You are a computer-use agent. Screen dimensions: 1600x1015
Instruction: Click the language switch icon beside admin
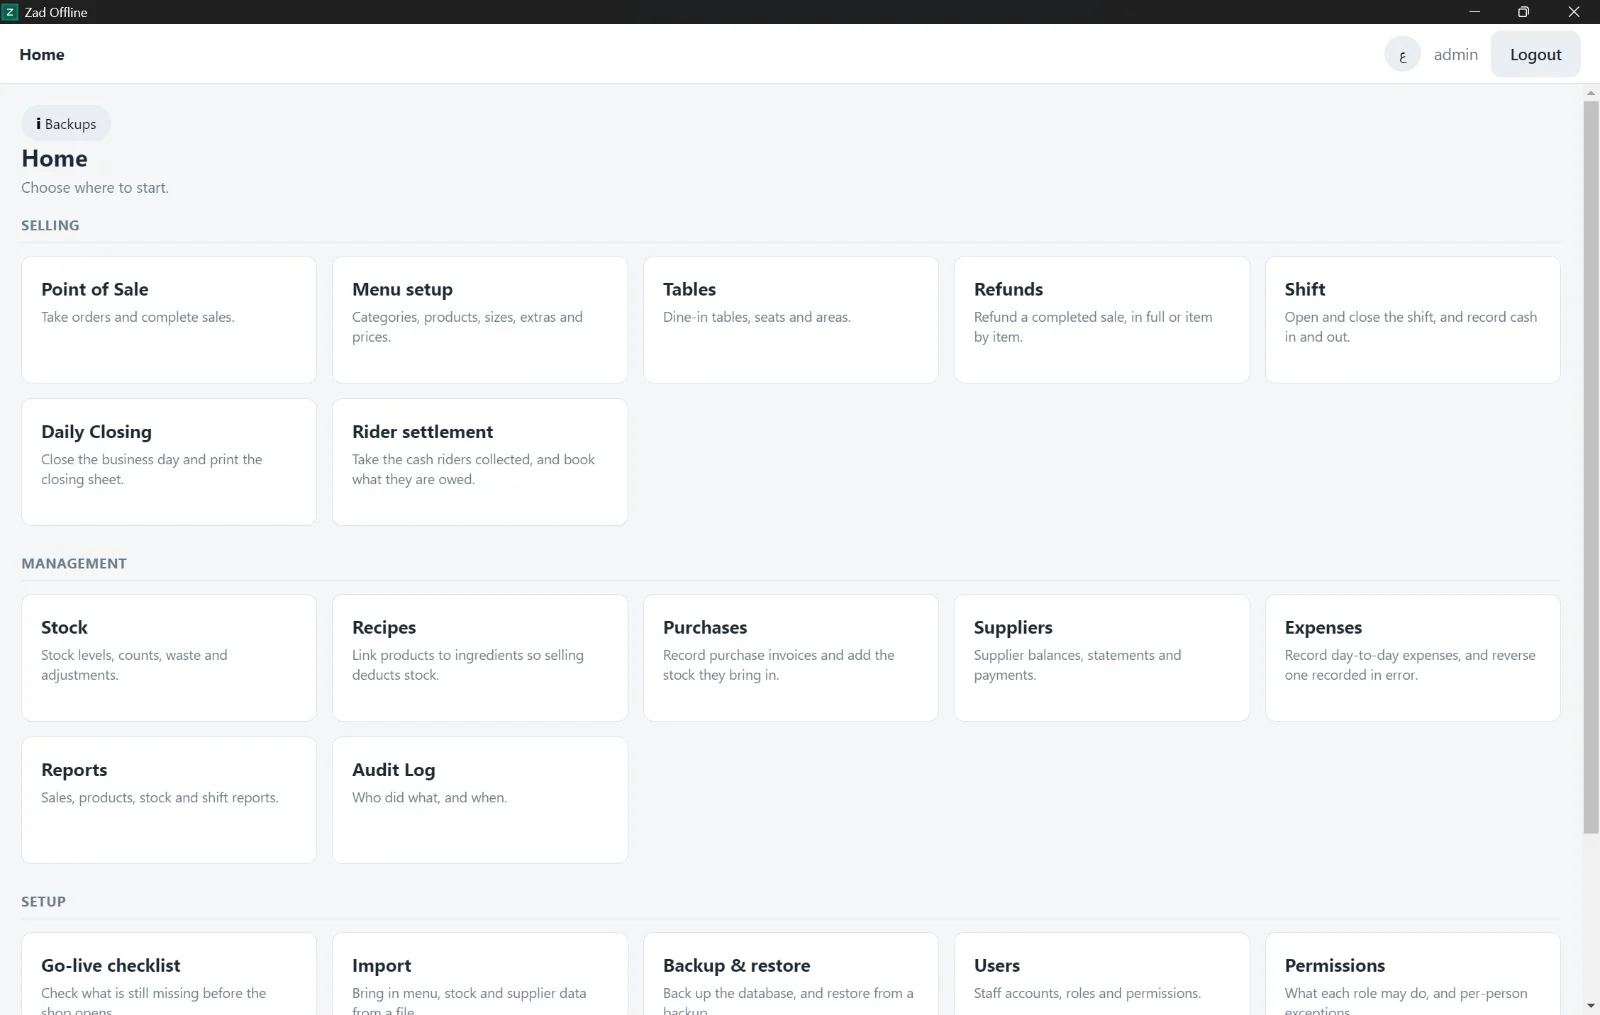pos(1402,54)
